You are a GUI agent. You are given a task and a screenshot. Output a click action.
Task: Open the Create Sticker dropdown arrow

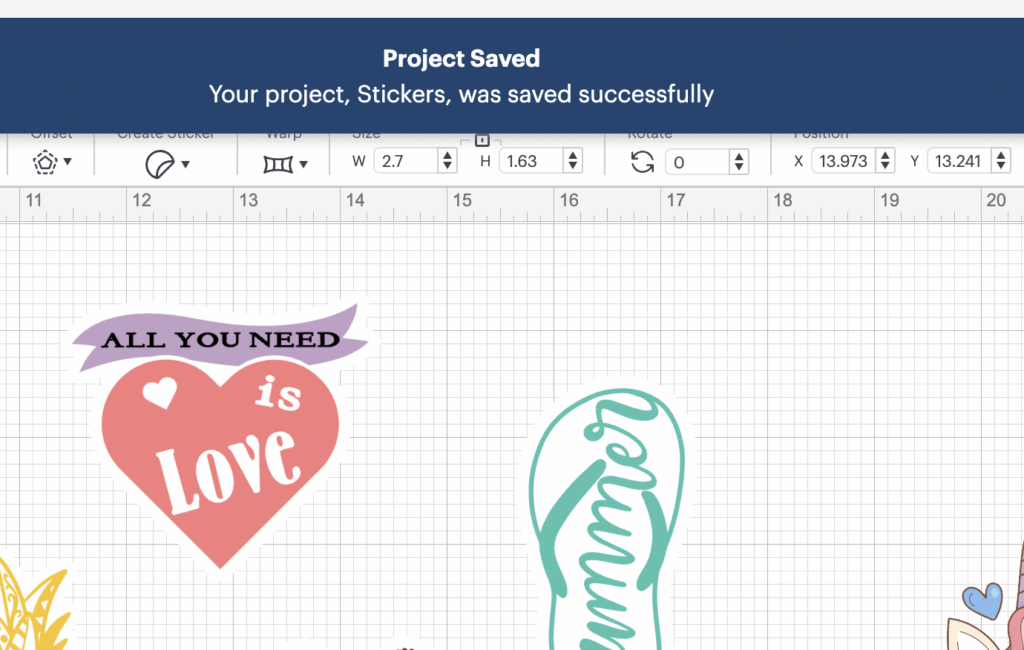pos(185,163)
